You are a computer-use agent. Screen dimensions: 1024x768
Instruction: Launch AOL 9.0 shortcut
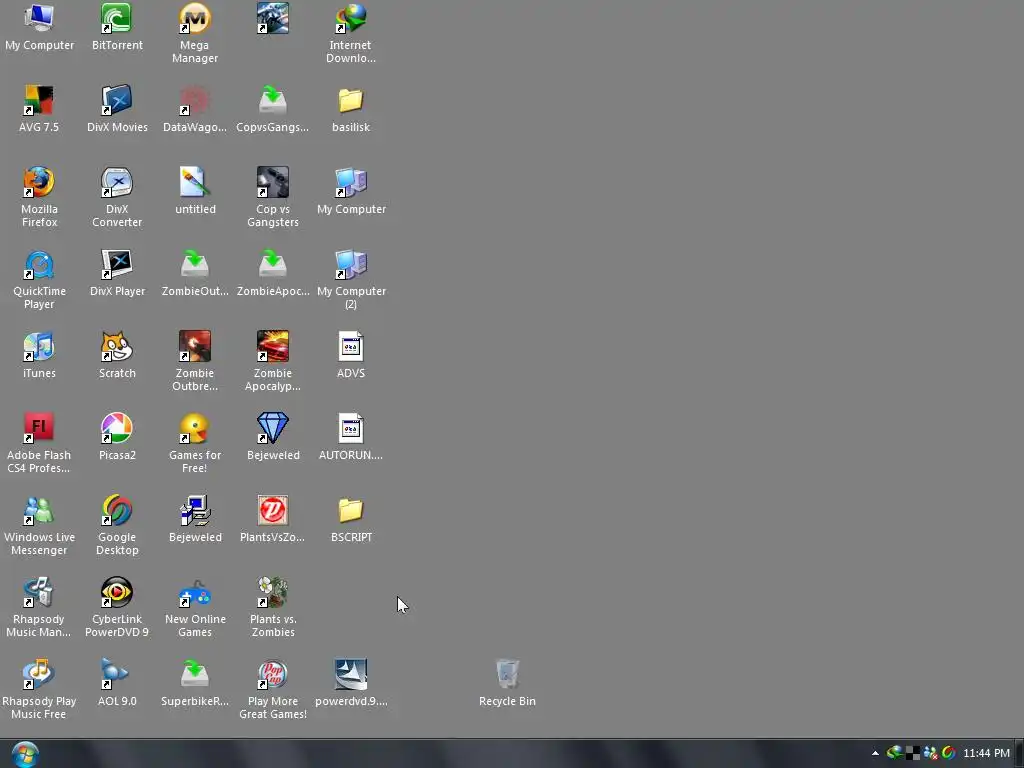(x=117, y=682)
